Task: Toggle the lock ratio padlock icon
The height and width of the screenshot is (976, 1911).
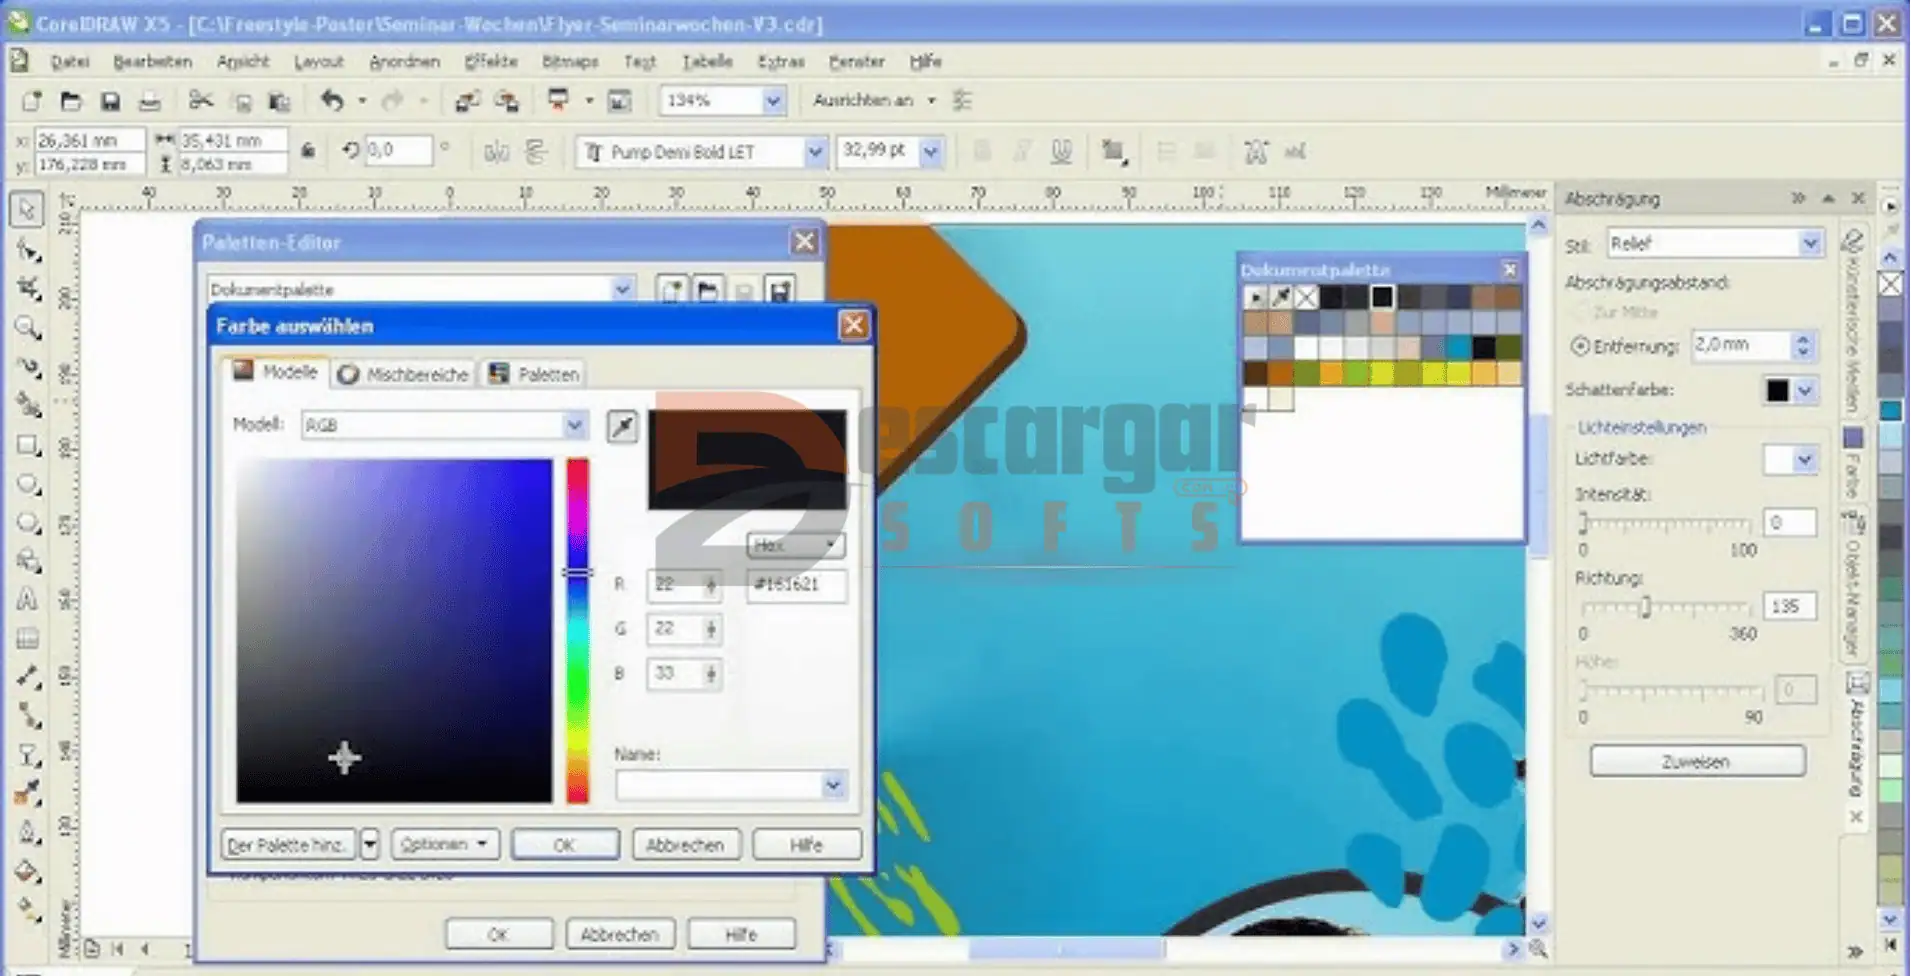Action: coord(308,151)
